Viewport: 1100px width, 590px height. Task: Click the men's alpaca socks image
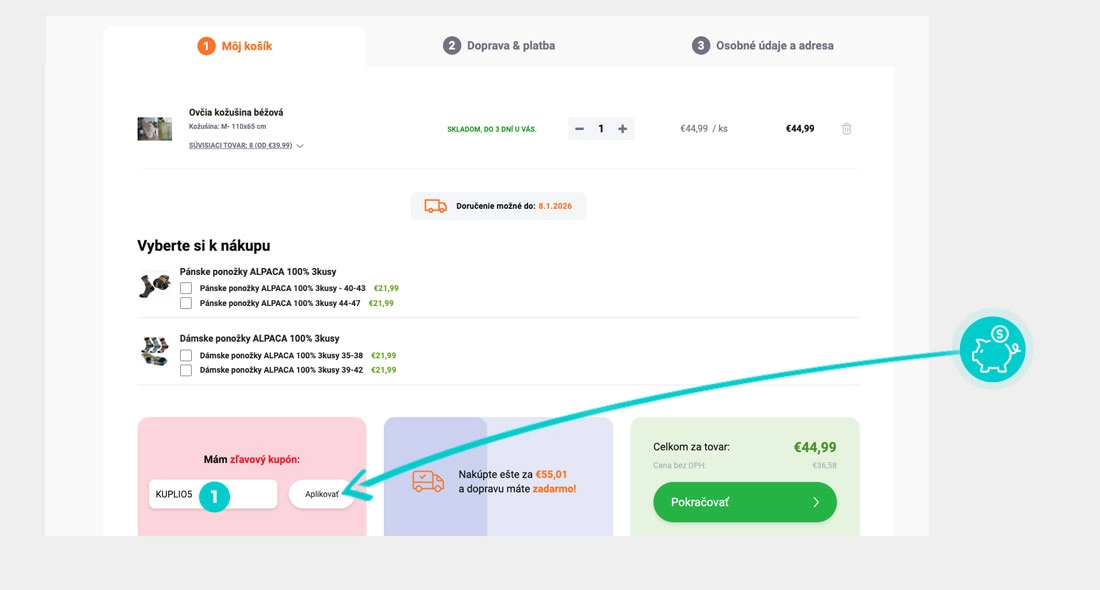tap(154, 286)
